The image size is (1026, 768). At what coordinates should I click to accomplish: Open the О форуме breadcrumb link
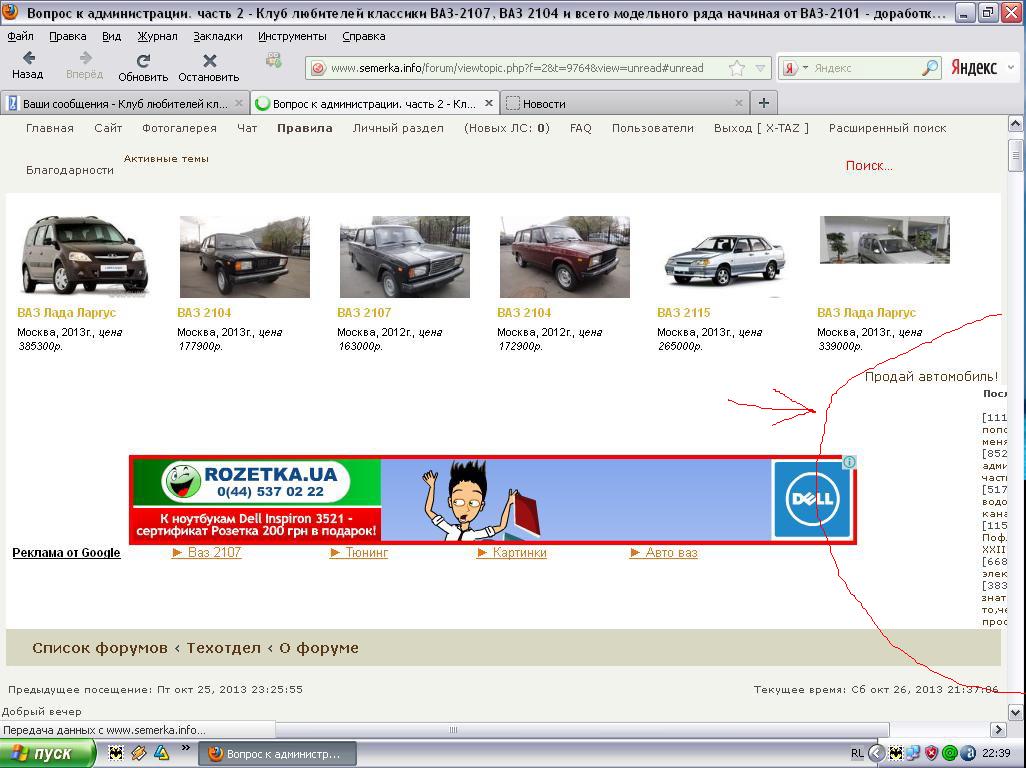[x=319, y=648]
